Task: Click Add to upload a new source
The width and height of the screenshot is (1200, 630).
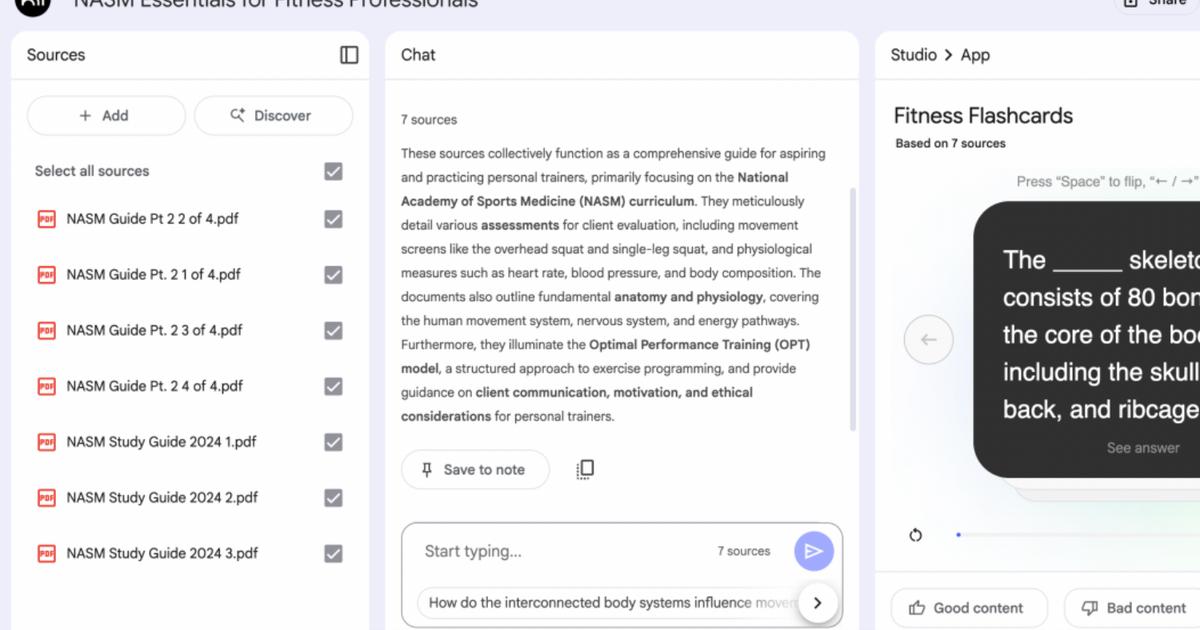Action: click(x=106, y=116)
